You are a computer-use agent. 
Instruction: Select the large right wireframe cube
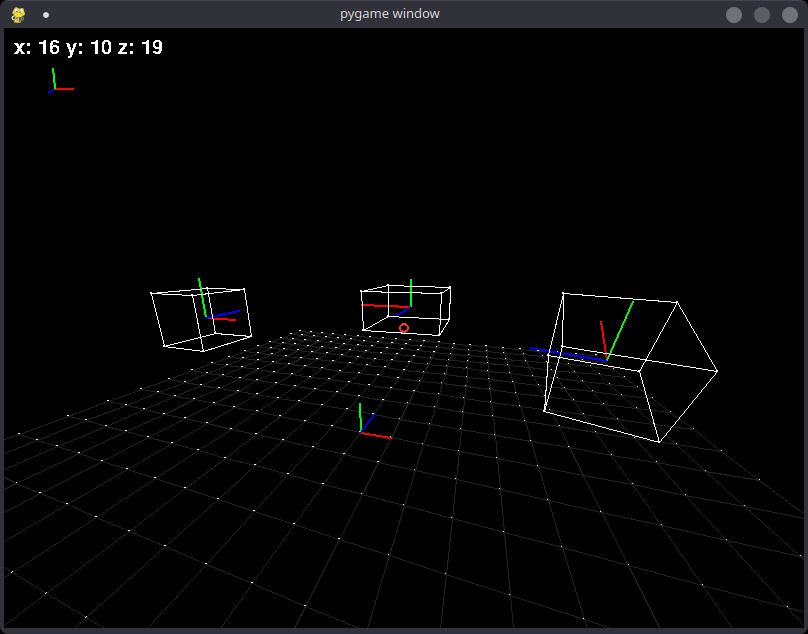631,367
